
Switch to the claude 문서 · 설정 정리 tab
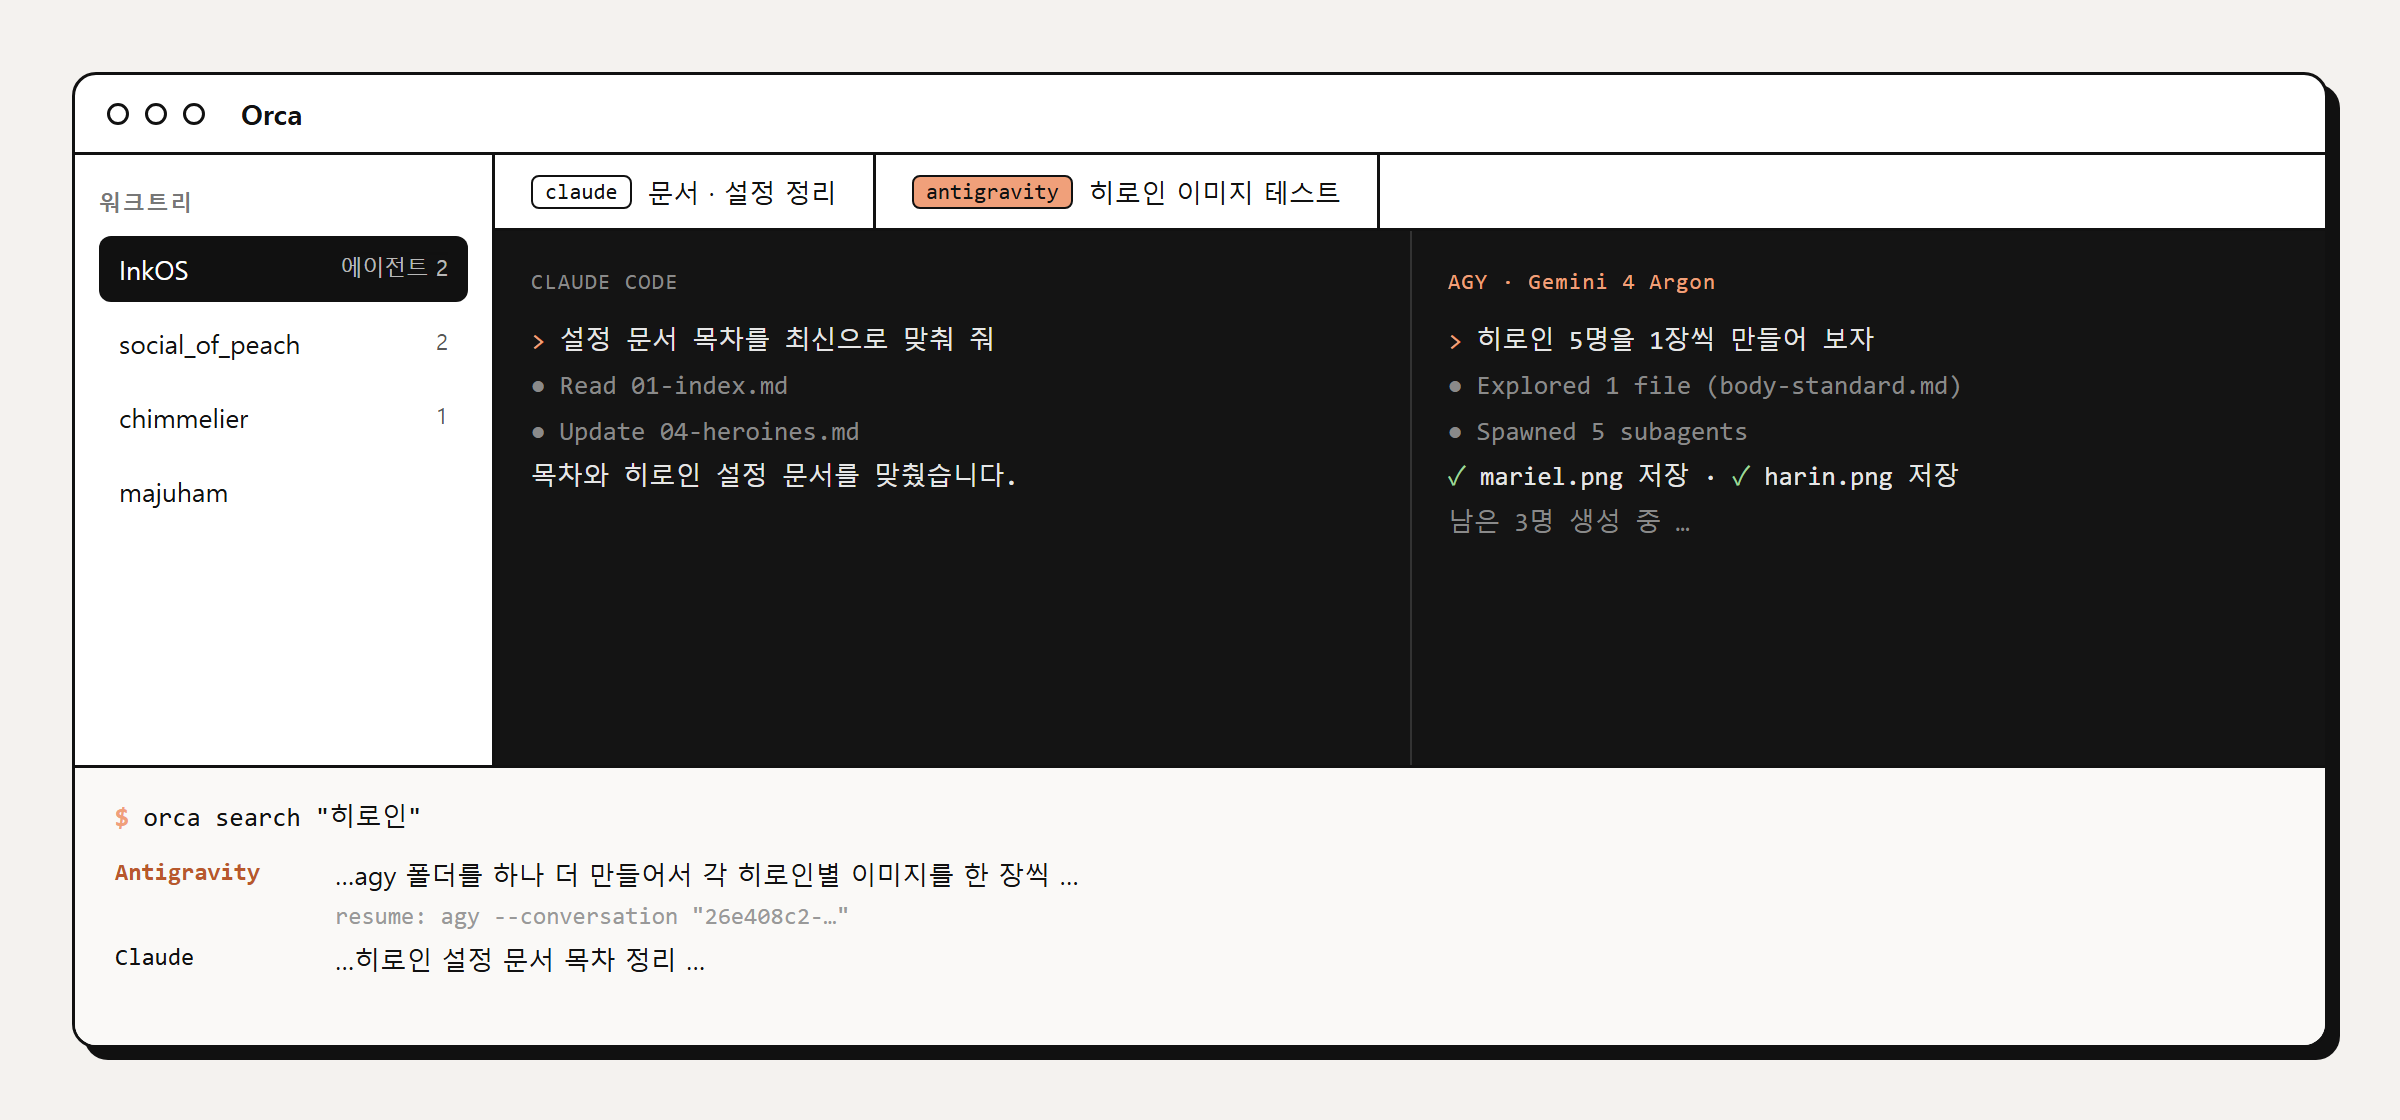coord(684,192)
